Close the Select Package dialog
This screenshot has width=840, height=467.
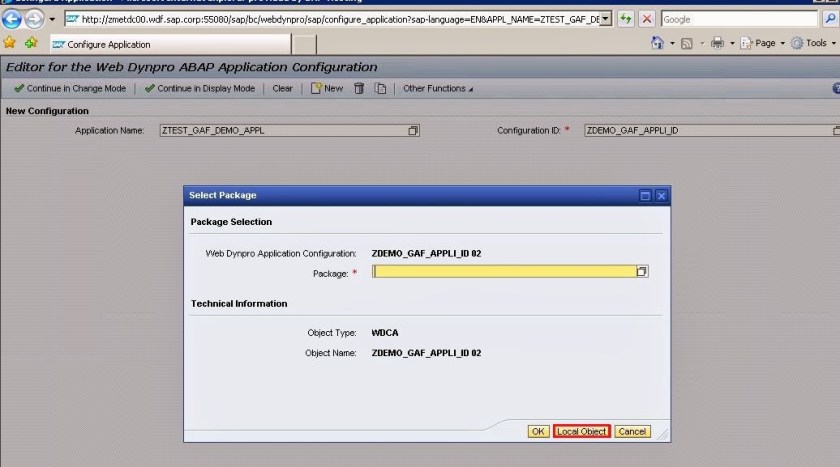(661, 195)
